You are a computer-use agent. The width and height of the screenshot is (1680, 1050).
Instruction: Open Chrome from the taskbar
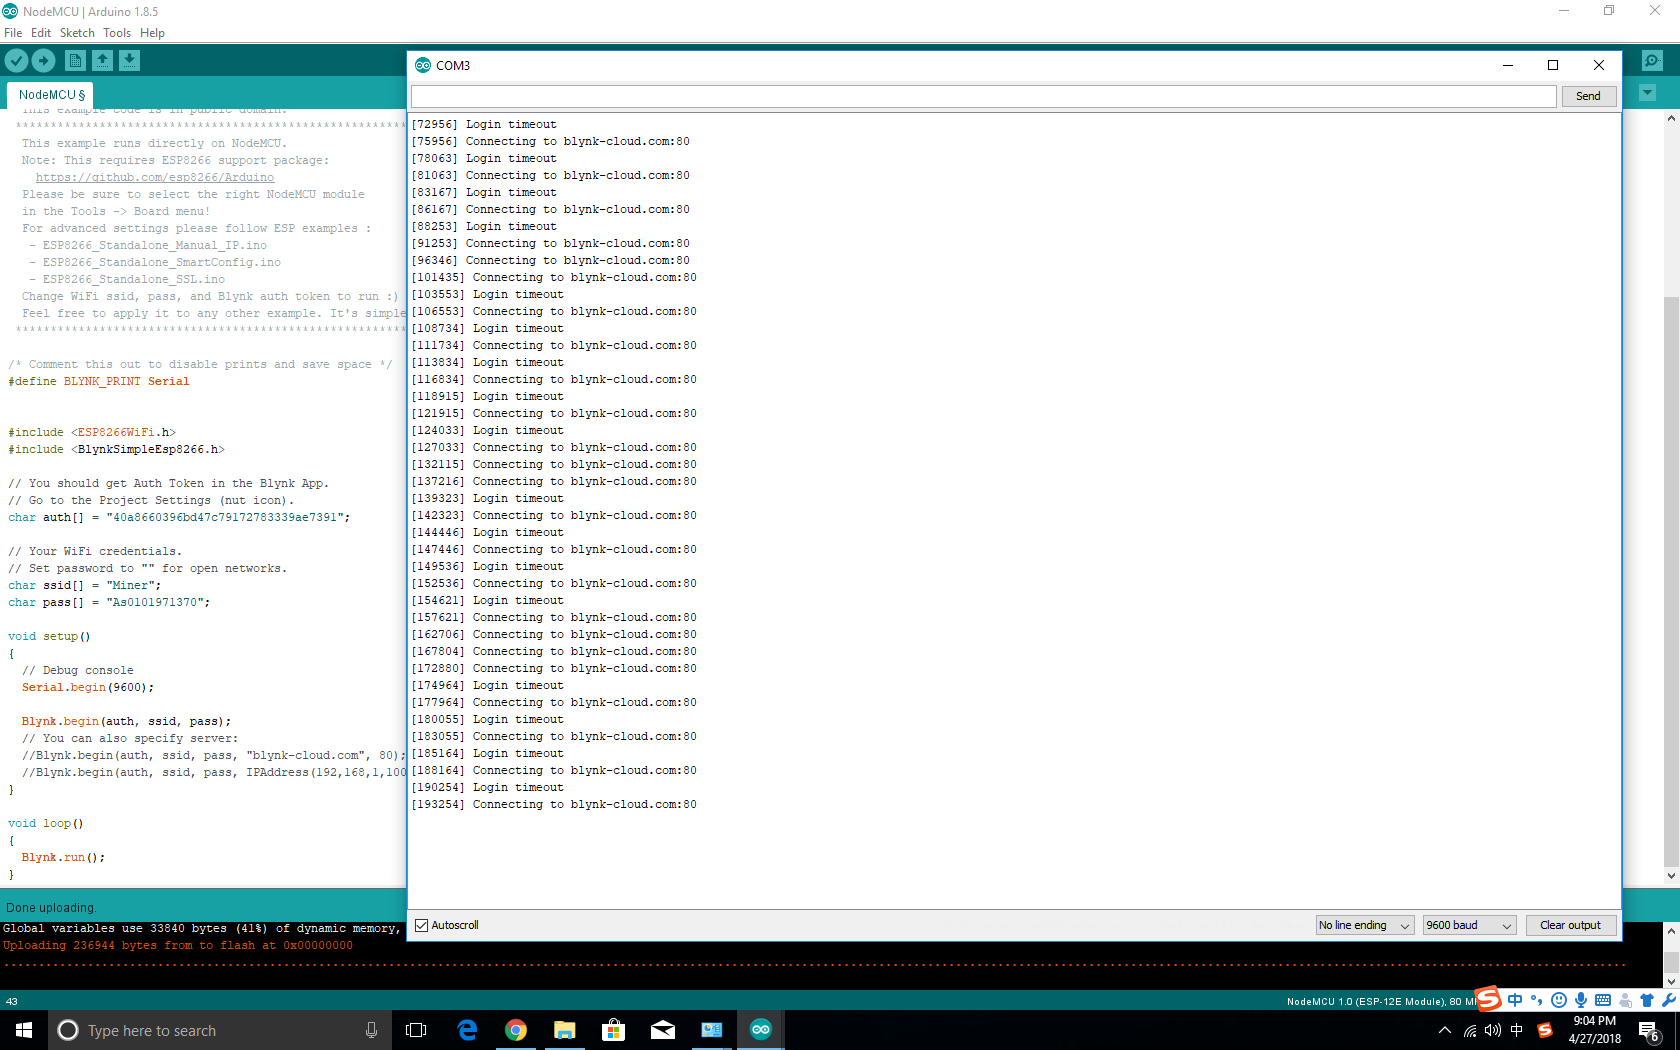(516, 1030)
